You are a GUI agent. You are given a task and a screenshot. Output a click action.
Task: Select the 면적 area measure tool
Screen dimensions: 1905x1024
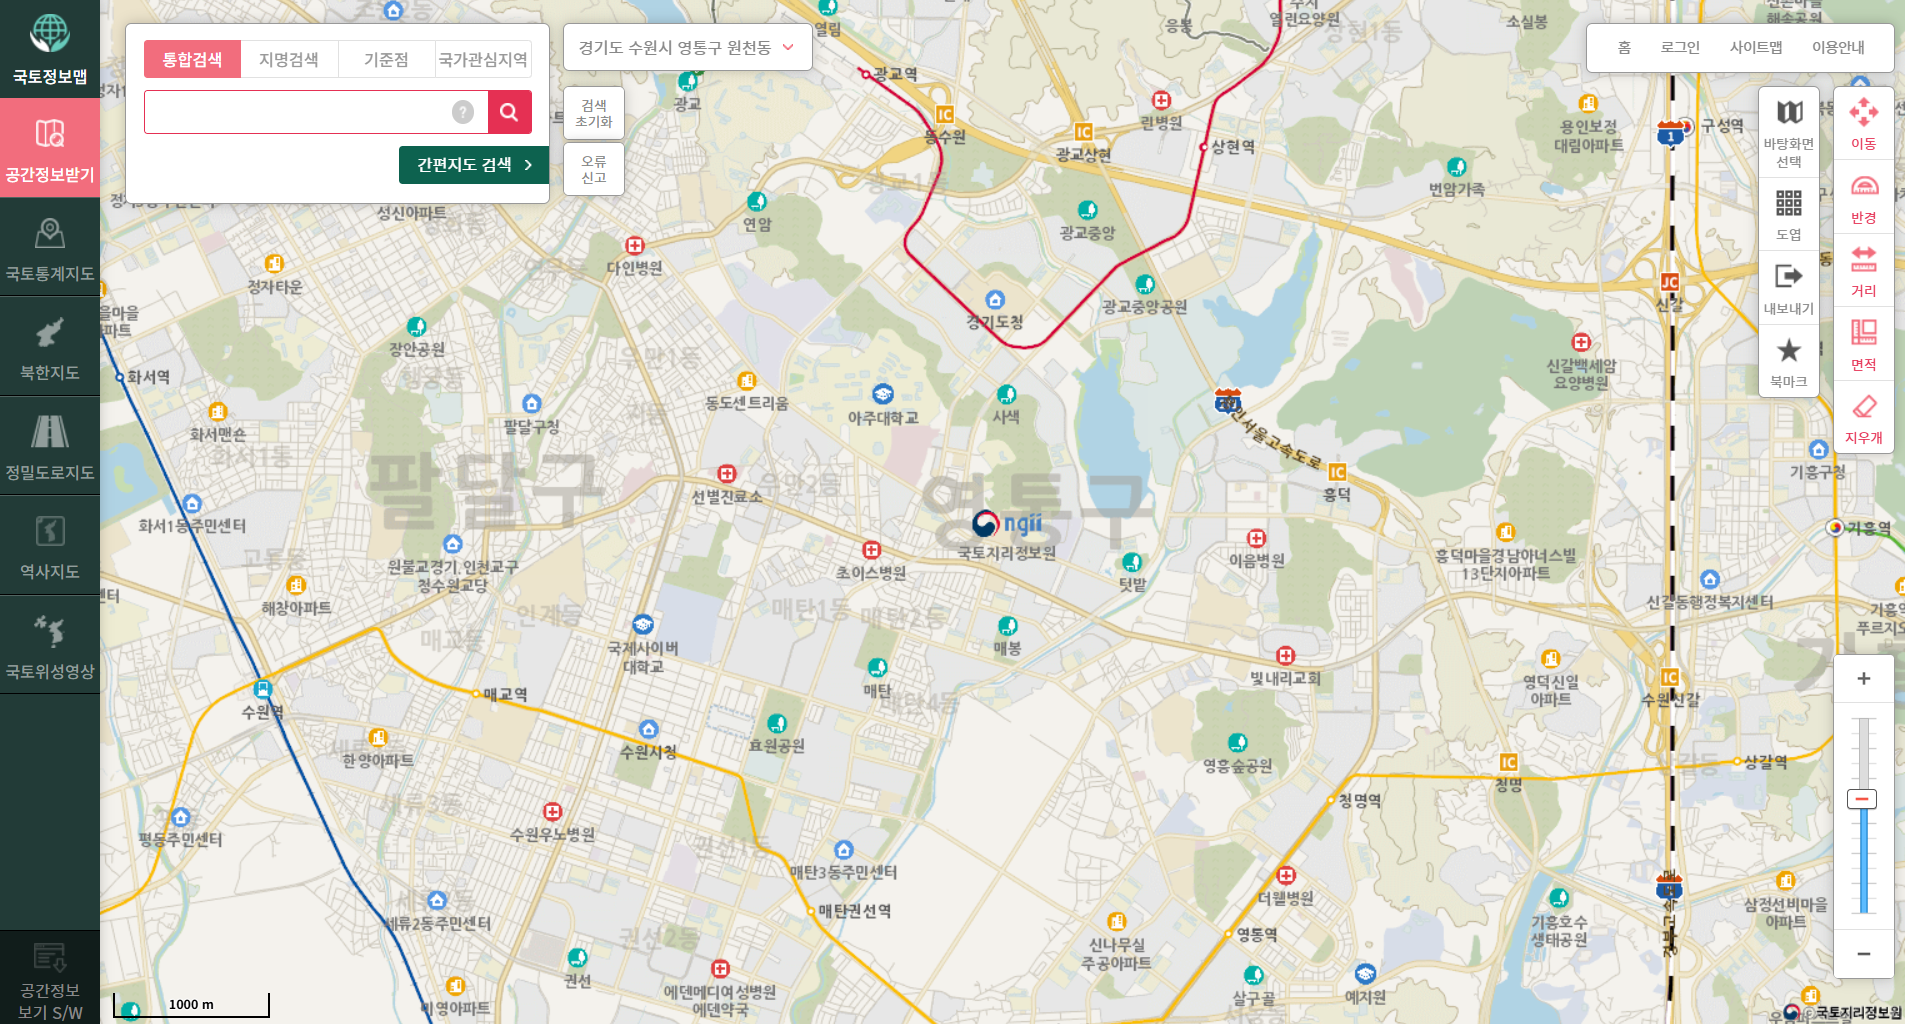[x=1864, y=345]
